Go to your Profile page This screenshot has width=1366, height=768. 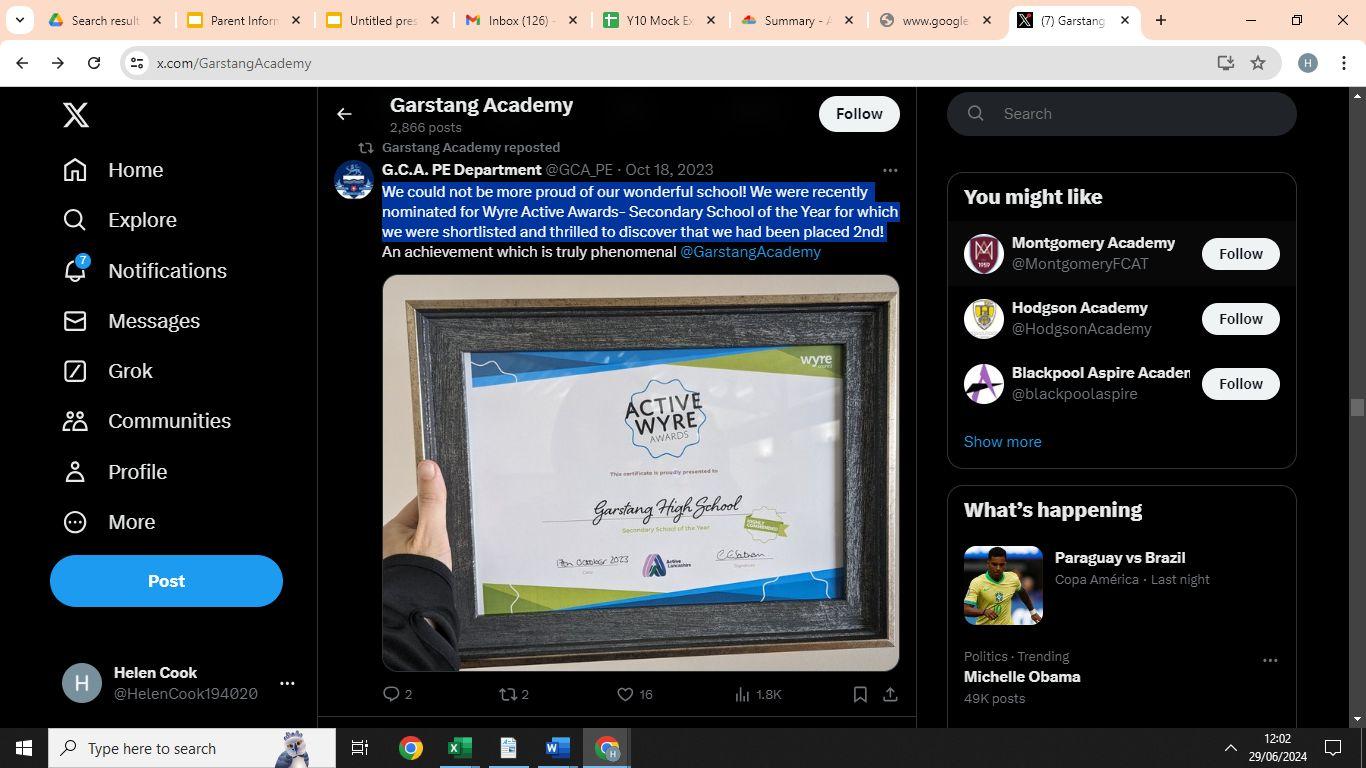[x=115, y=472]
